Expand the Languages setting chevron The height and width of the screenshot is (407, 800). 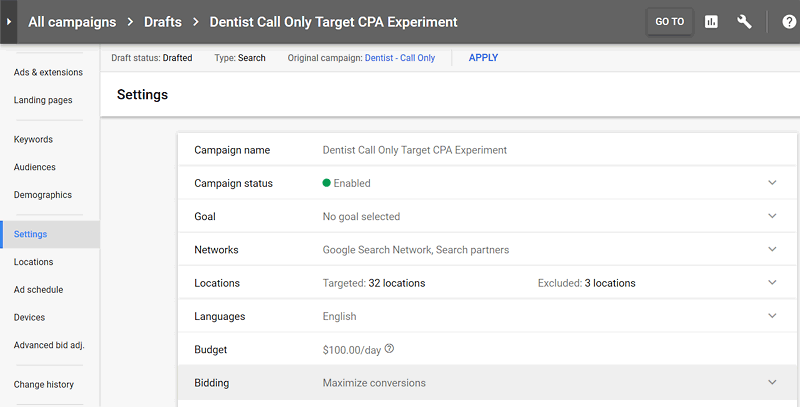(x=772, y=316)
